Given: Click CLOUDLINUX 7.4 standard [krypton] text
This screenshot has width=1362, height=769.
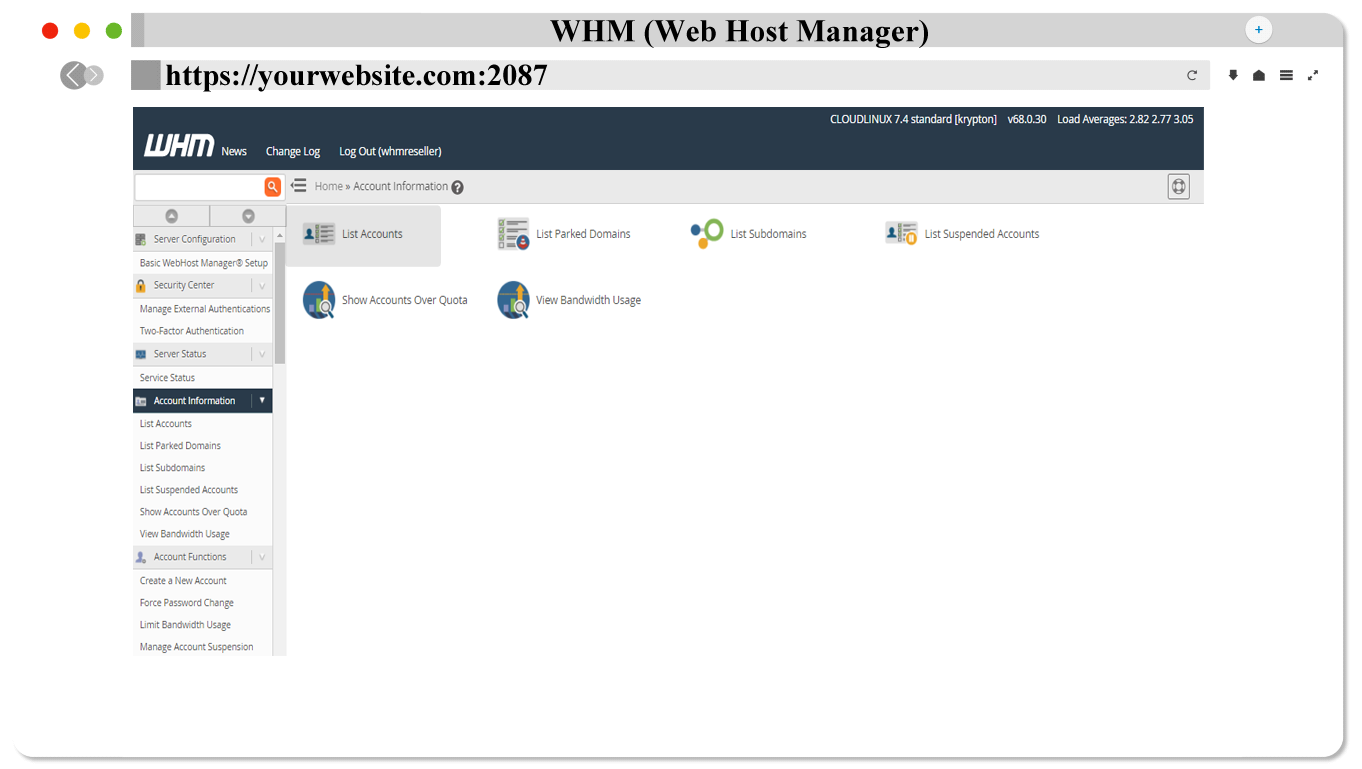Looking at the screenshot, I should click(x=913, y=119).
